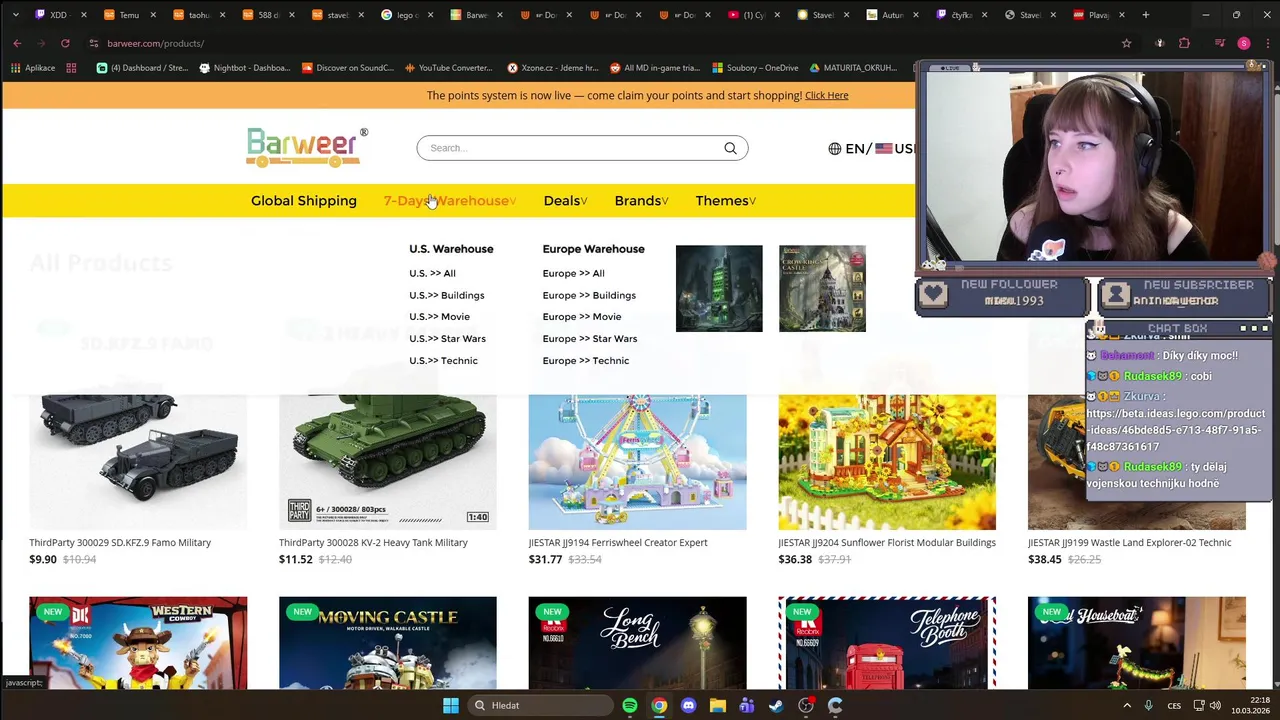Select 'Europe >> Buildings' submenu entry
The width and height of the screenshot is (1280, 720).
coord(589,295)
